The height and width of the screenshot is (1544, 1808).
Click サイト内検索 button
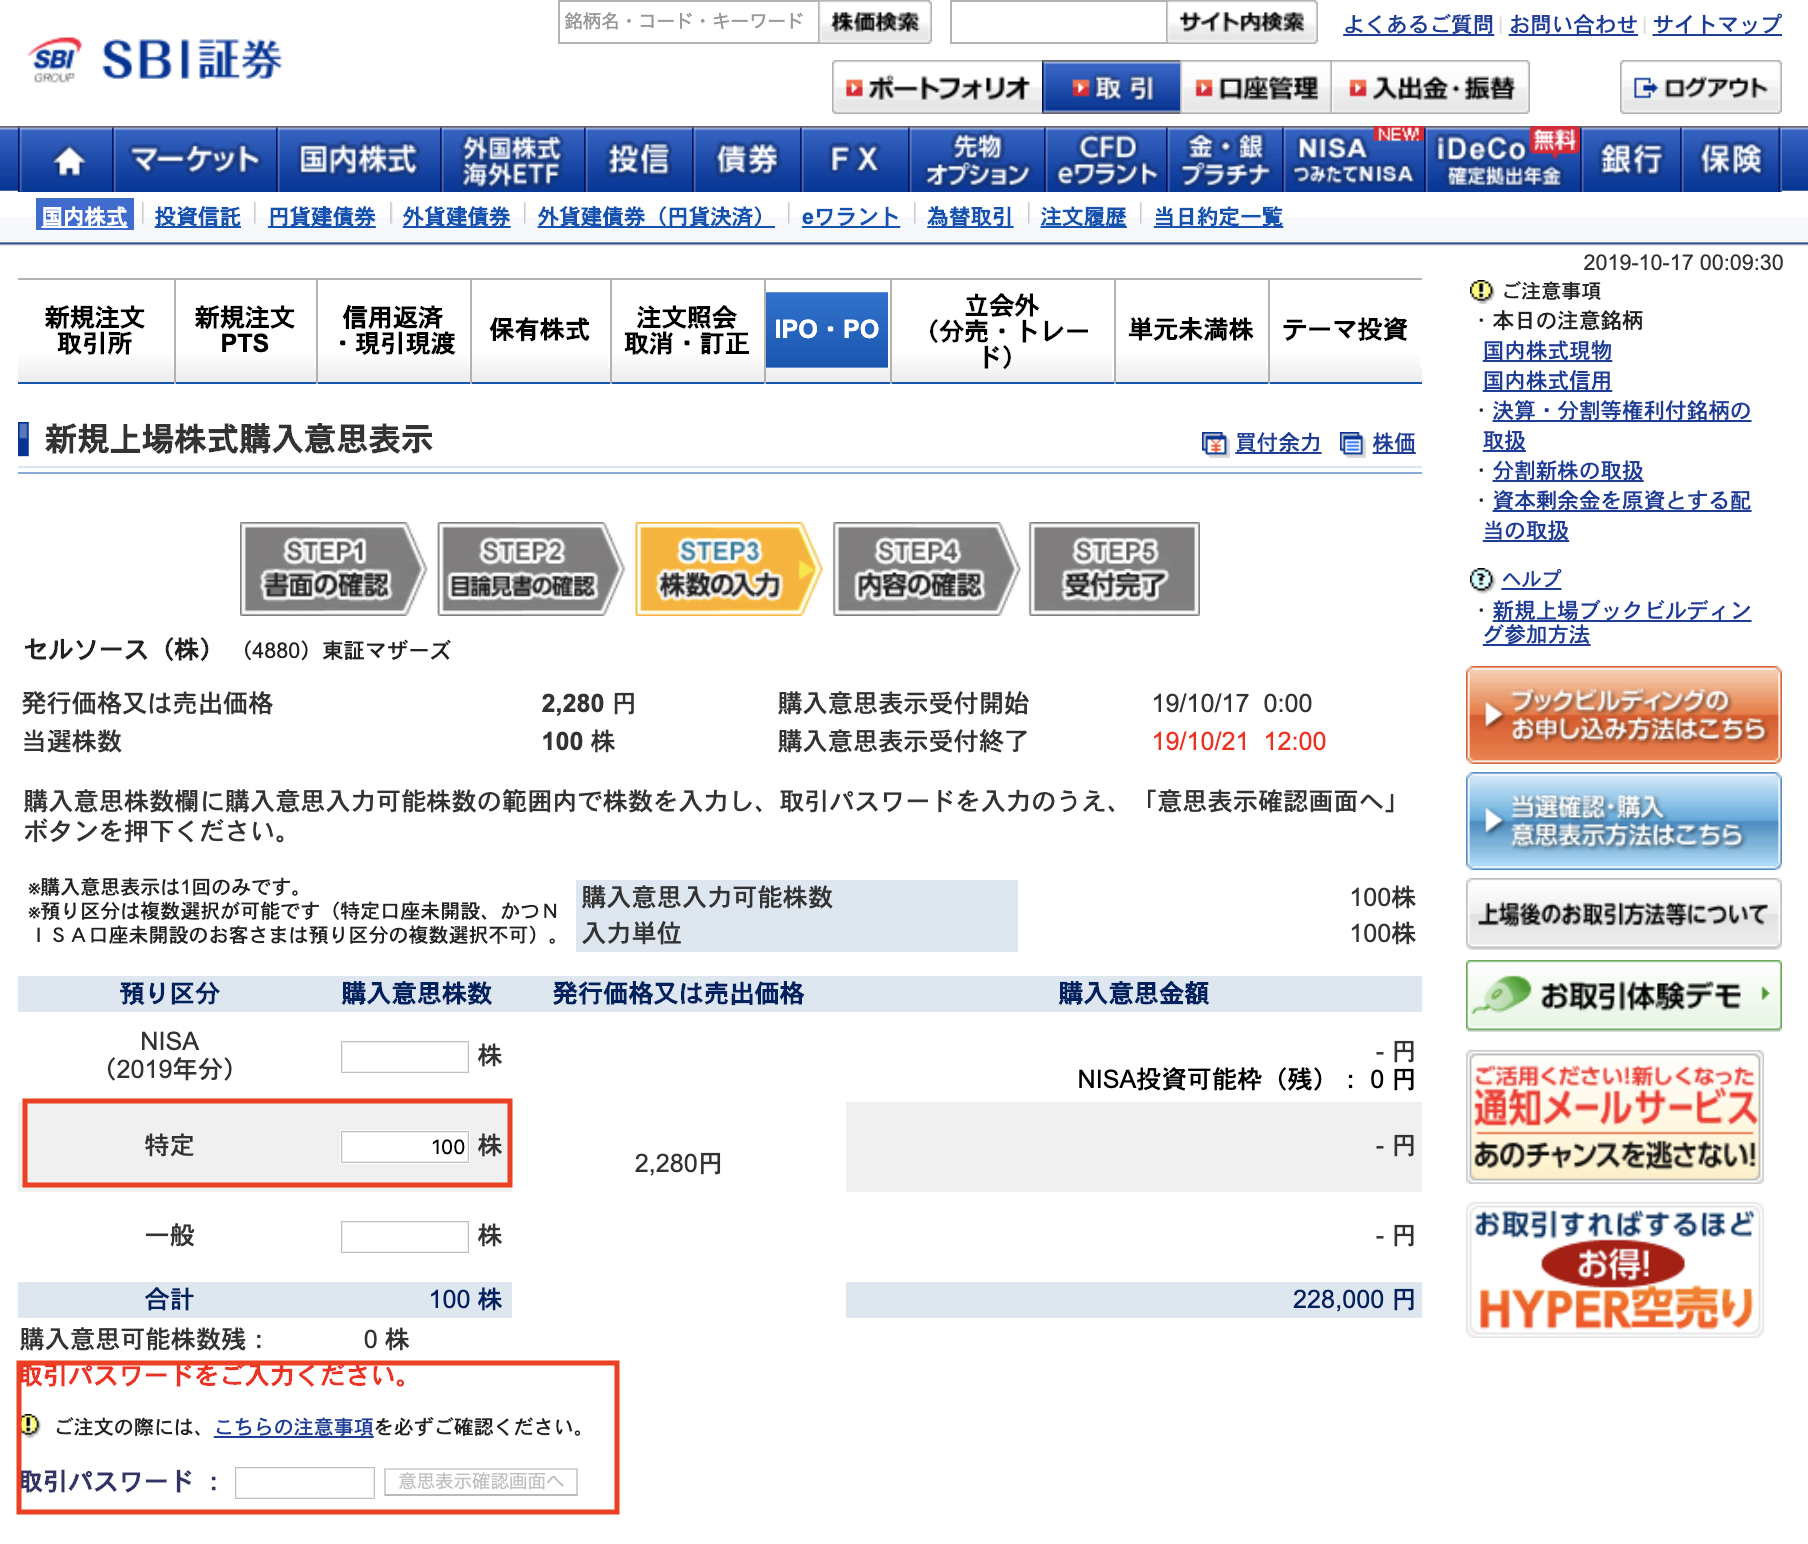coord(1241,22)
